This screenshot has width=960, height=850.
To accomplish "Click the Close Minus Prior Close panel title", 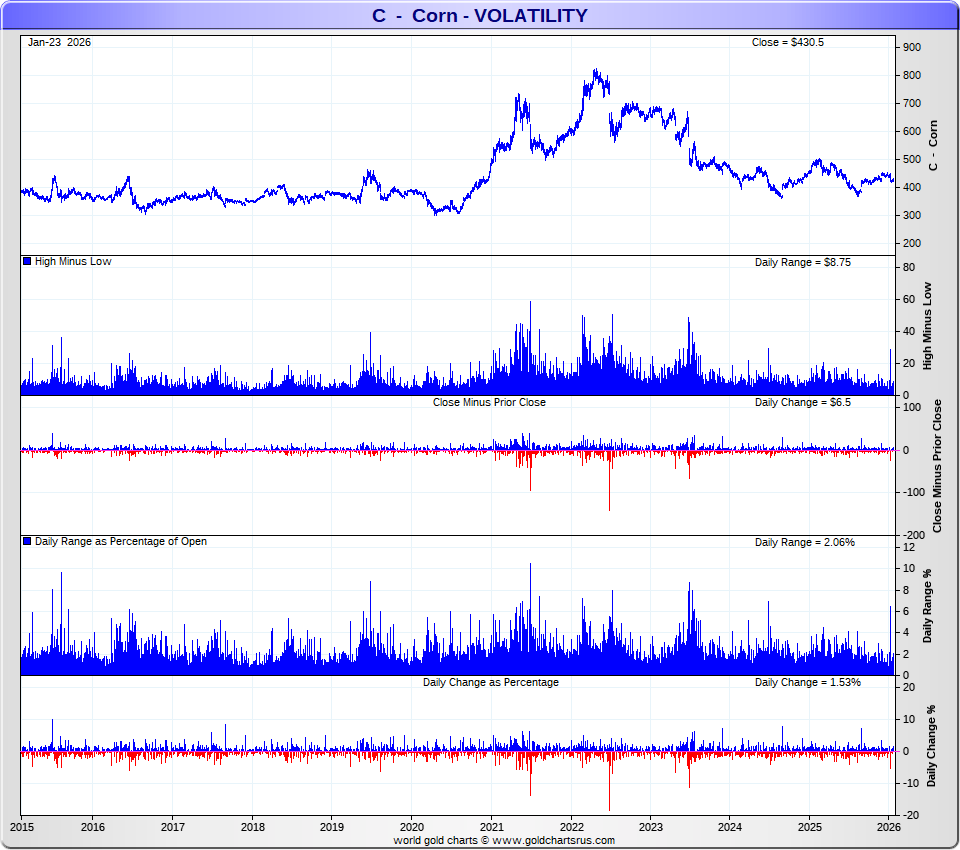I will coord(489,402).
